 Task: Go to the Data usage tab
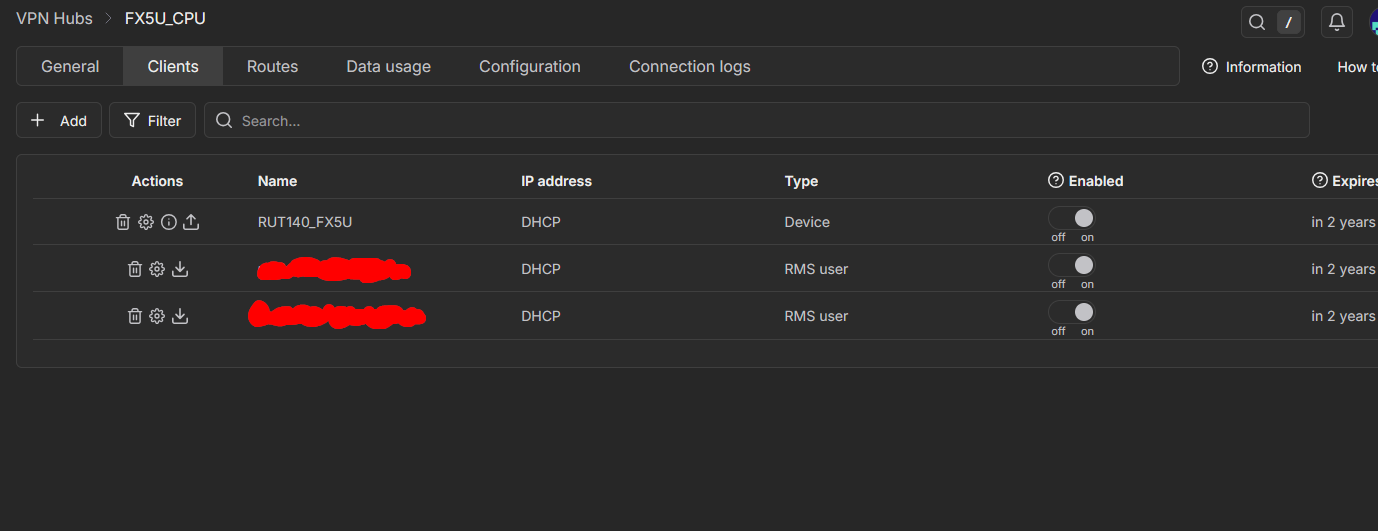coord(388,67)
